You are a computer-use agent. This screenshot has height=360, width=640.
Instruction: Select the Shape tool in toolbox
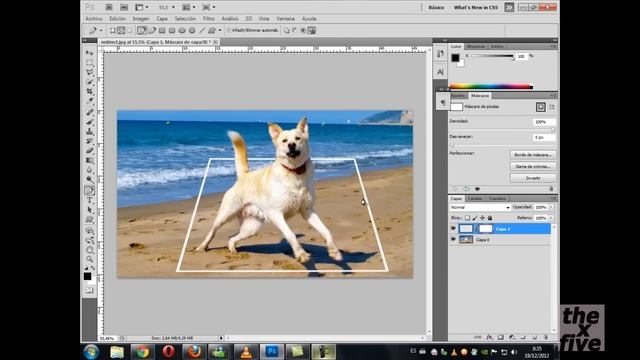[x=89, y=220]
